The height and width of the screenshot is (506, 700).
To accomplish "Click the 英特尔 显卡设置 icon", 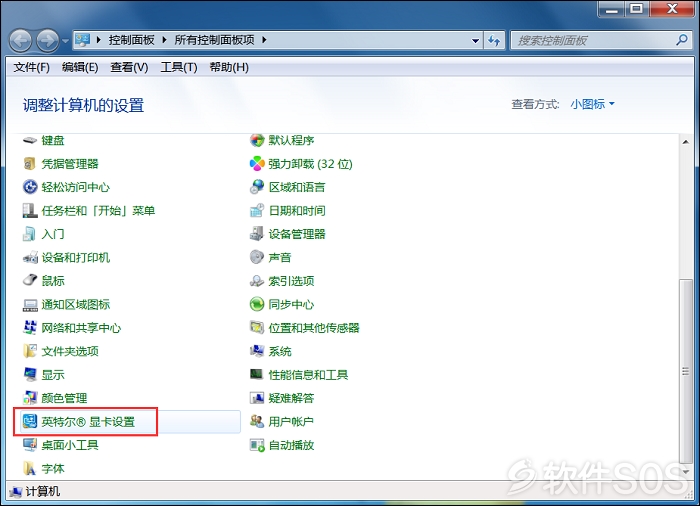I will pyautogui.click(x=30, y=421).
